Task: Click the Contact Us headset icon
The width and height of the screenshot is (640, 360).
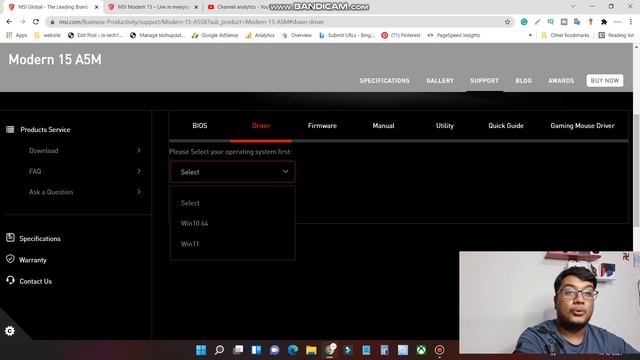Action: point(10,280)
